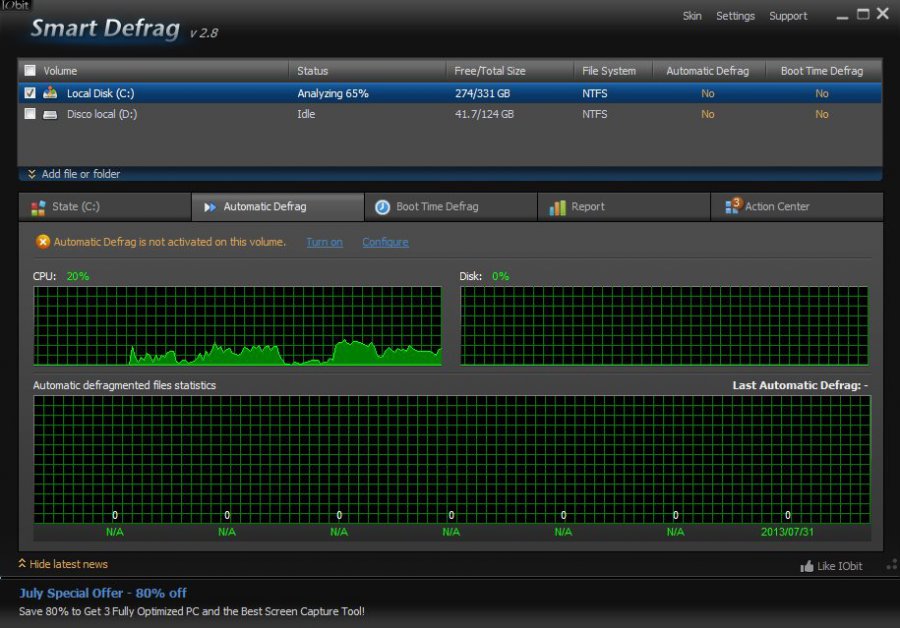Sort by the Volume column header

click(x=60, y=71)
